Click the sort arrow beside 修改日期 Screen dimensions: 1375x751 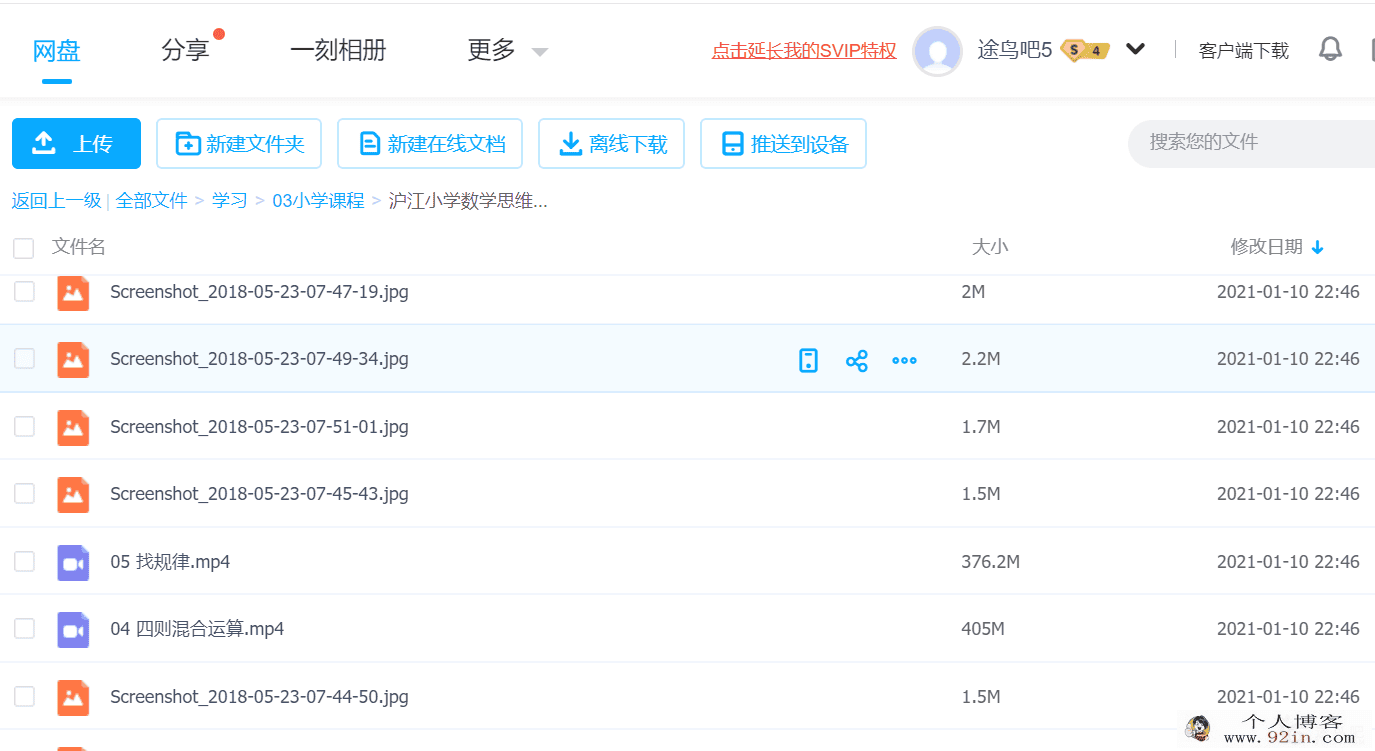[1317, 247]
